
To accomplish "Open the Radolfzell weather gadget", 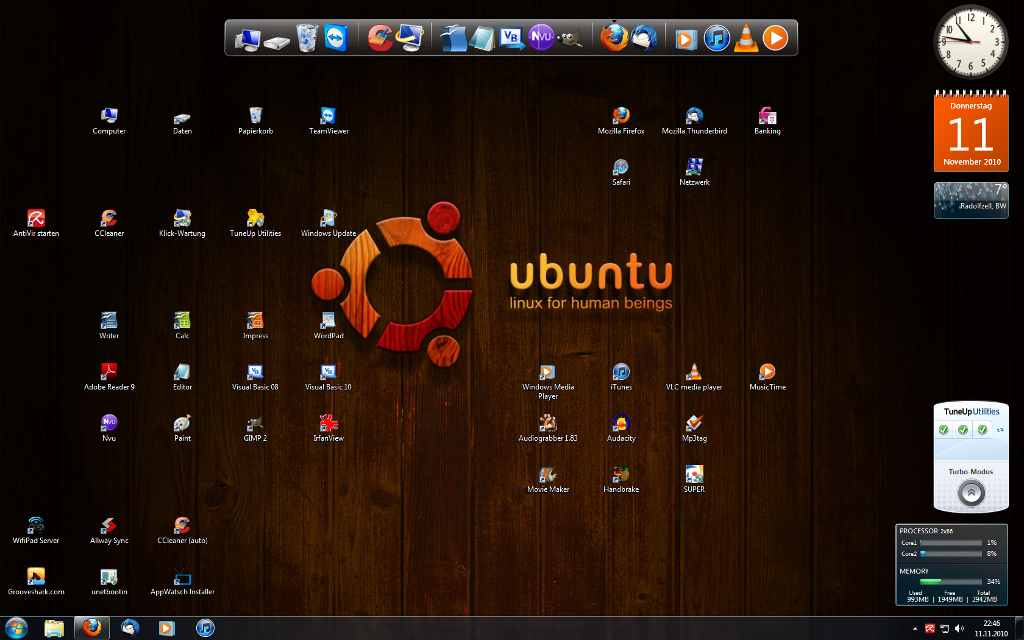I will [971, 200].
